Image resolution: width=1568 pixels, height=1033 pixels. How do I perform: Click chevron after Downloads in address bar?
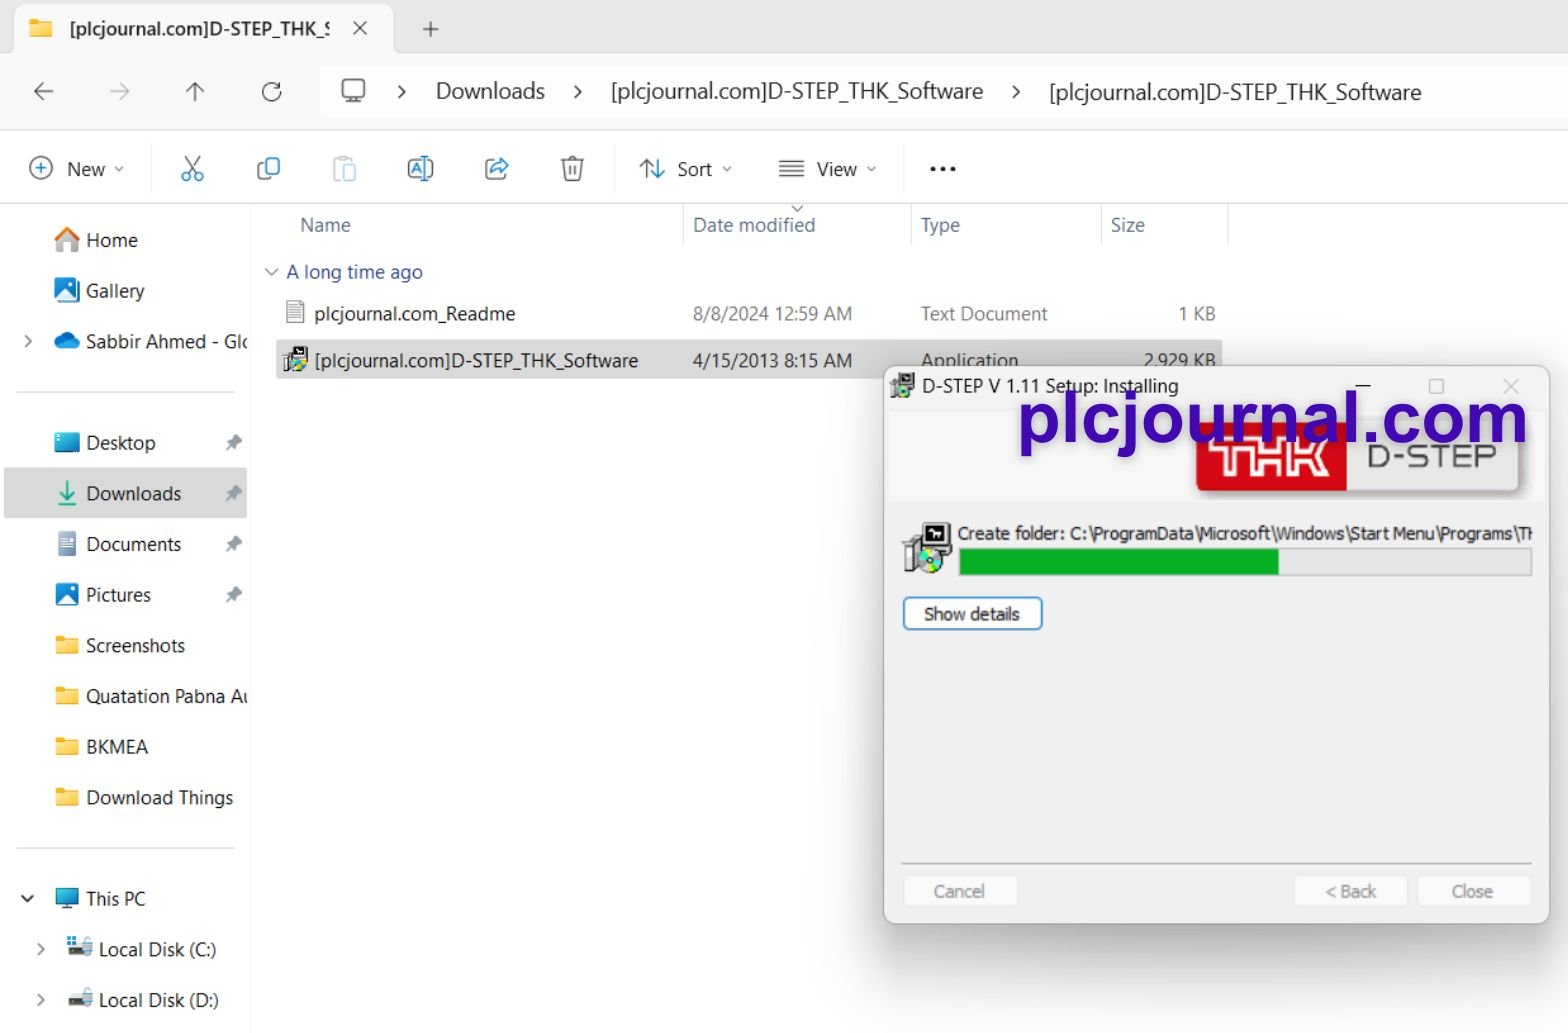(578, 92)
